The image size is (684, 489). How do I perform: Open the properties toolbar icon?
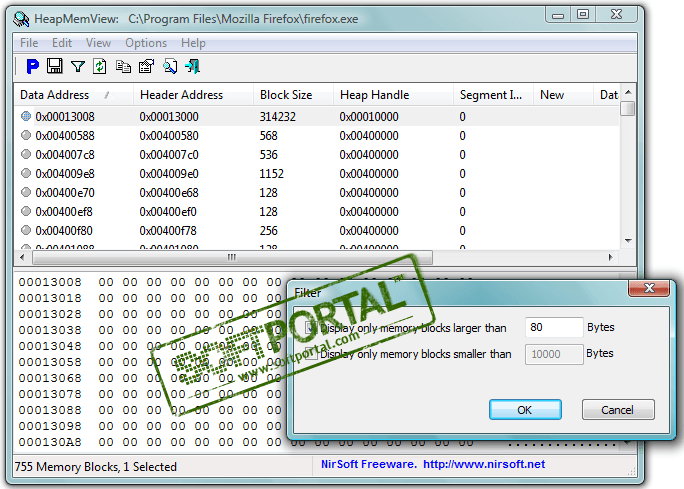146,66
